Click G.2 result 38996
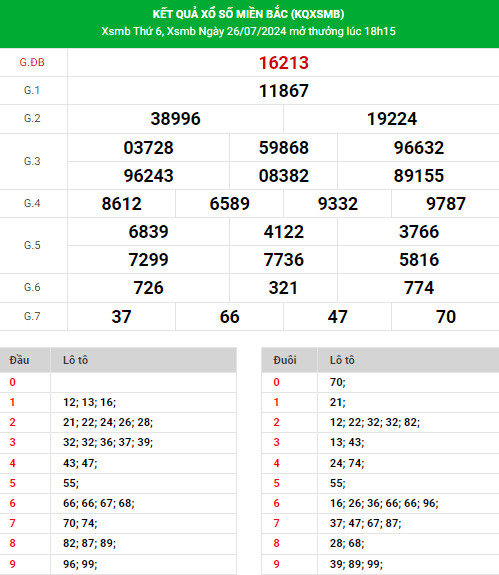This screenshot has height=575, width=499. [175, 119]
